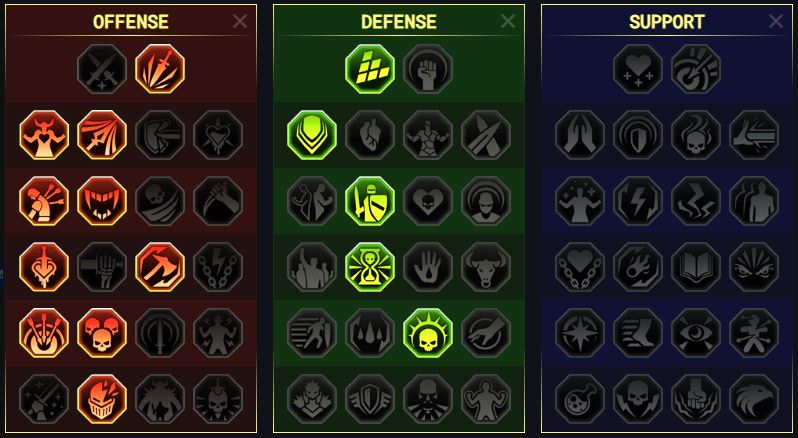
Task: Click the green hourglass mastery icon
Action: [x=370, y=267]
